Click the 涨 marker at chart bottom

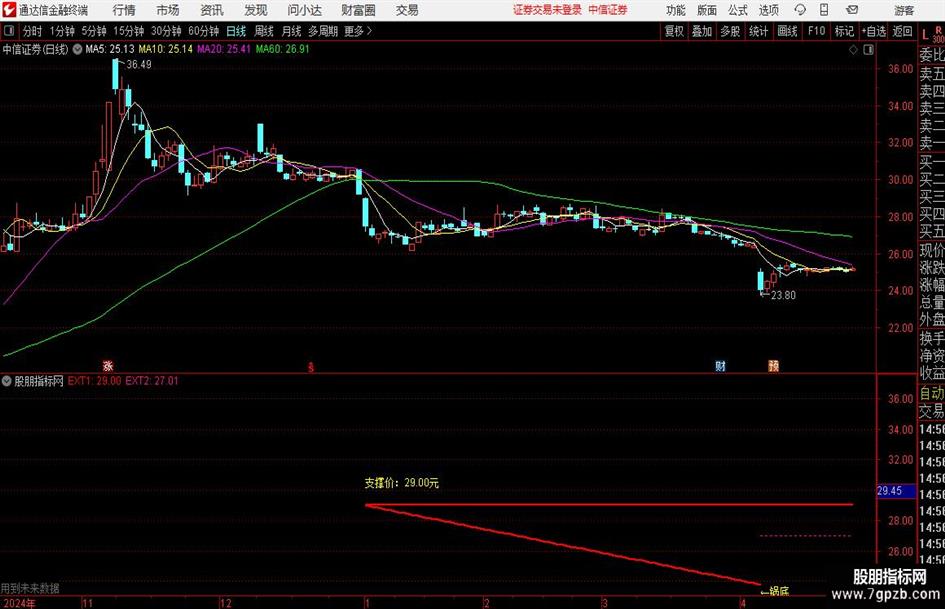click(x=108, y=365)
